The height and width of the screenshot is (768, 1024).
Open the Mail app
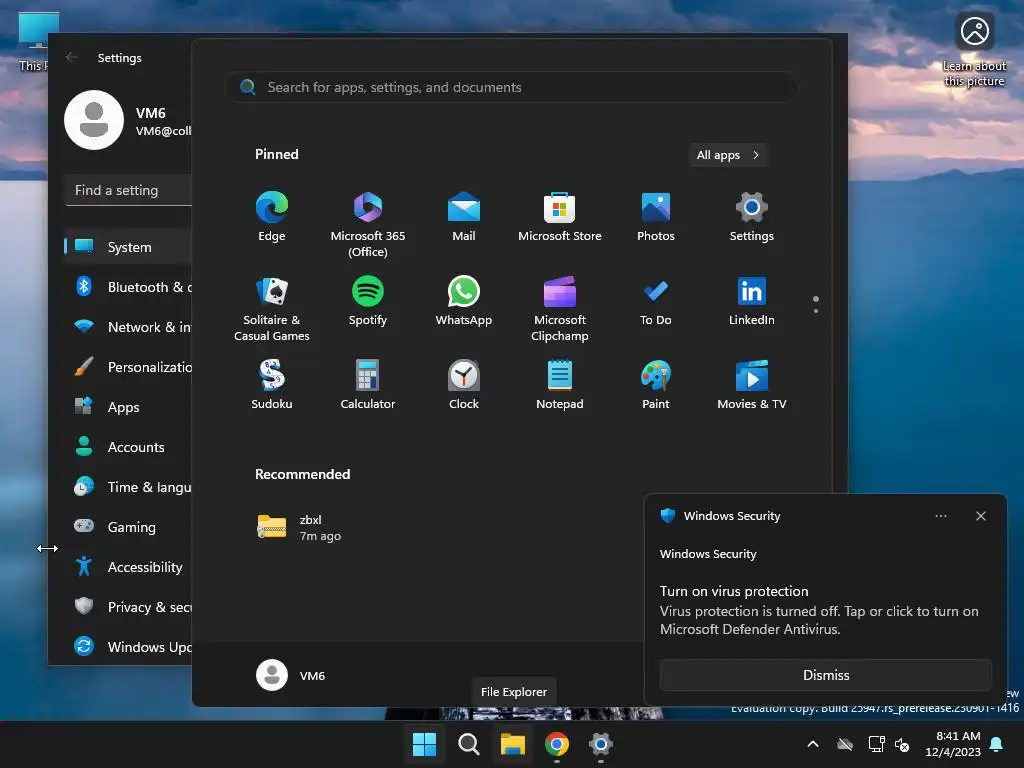point(464,217)
